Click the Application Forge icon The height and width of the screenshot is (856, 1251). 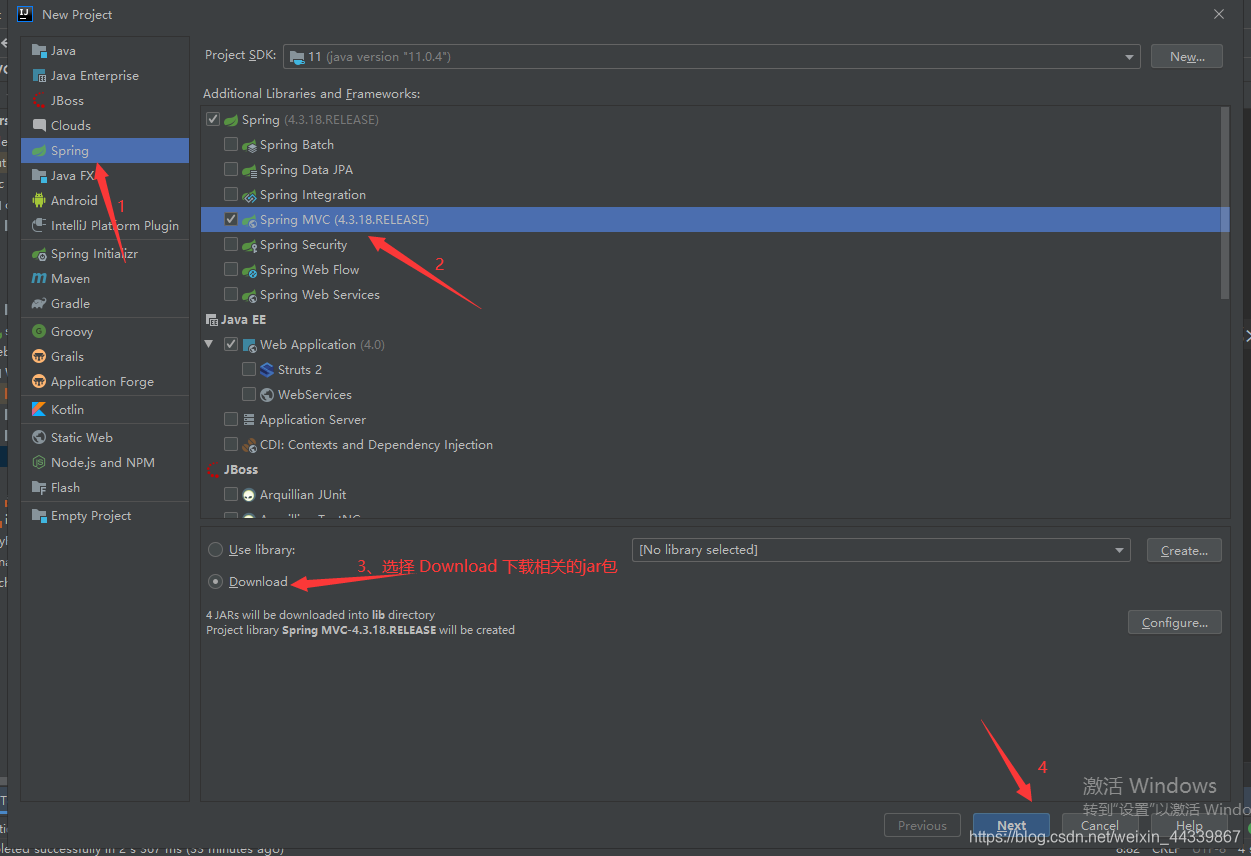(x=39, y=381)
